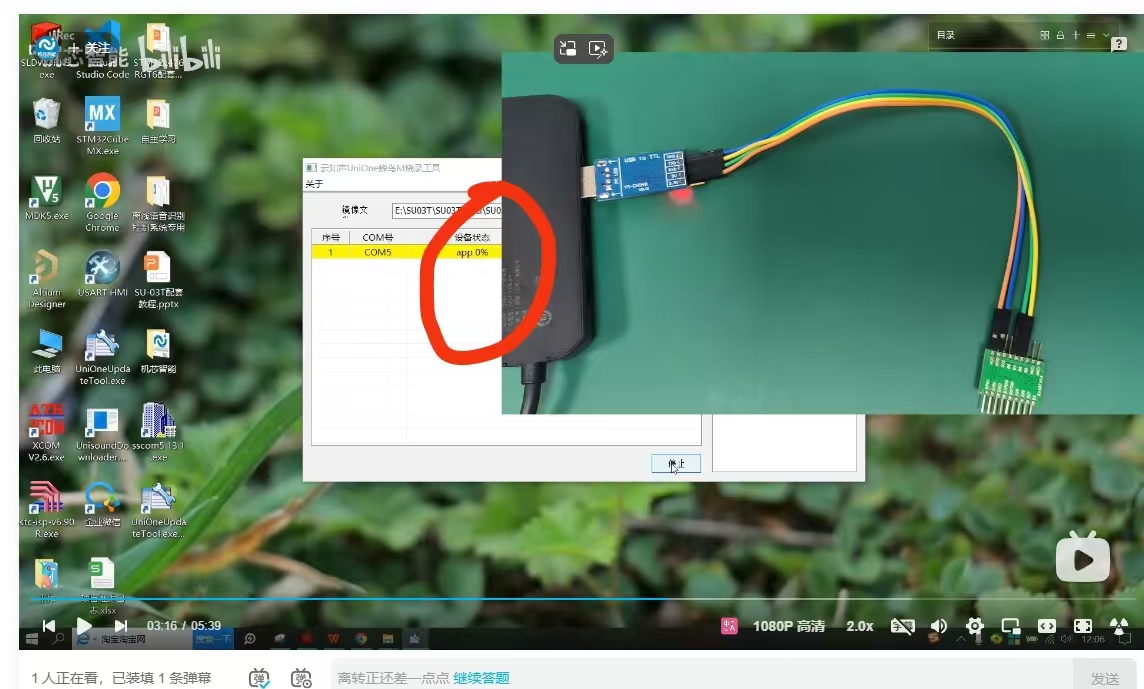The height and width of the screenshot is (689, 1144).
Task: Seek on the video progress bar
Action: (x=600, y=600)
